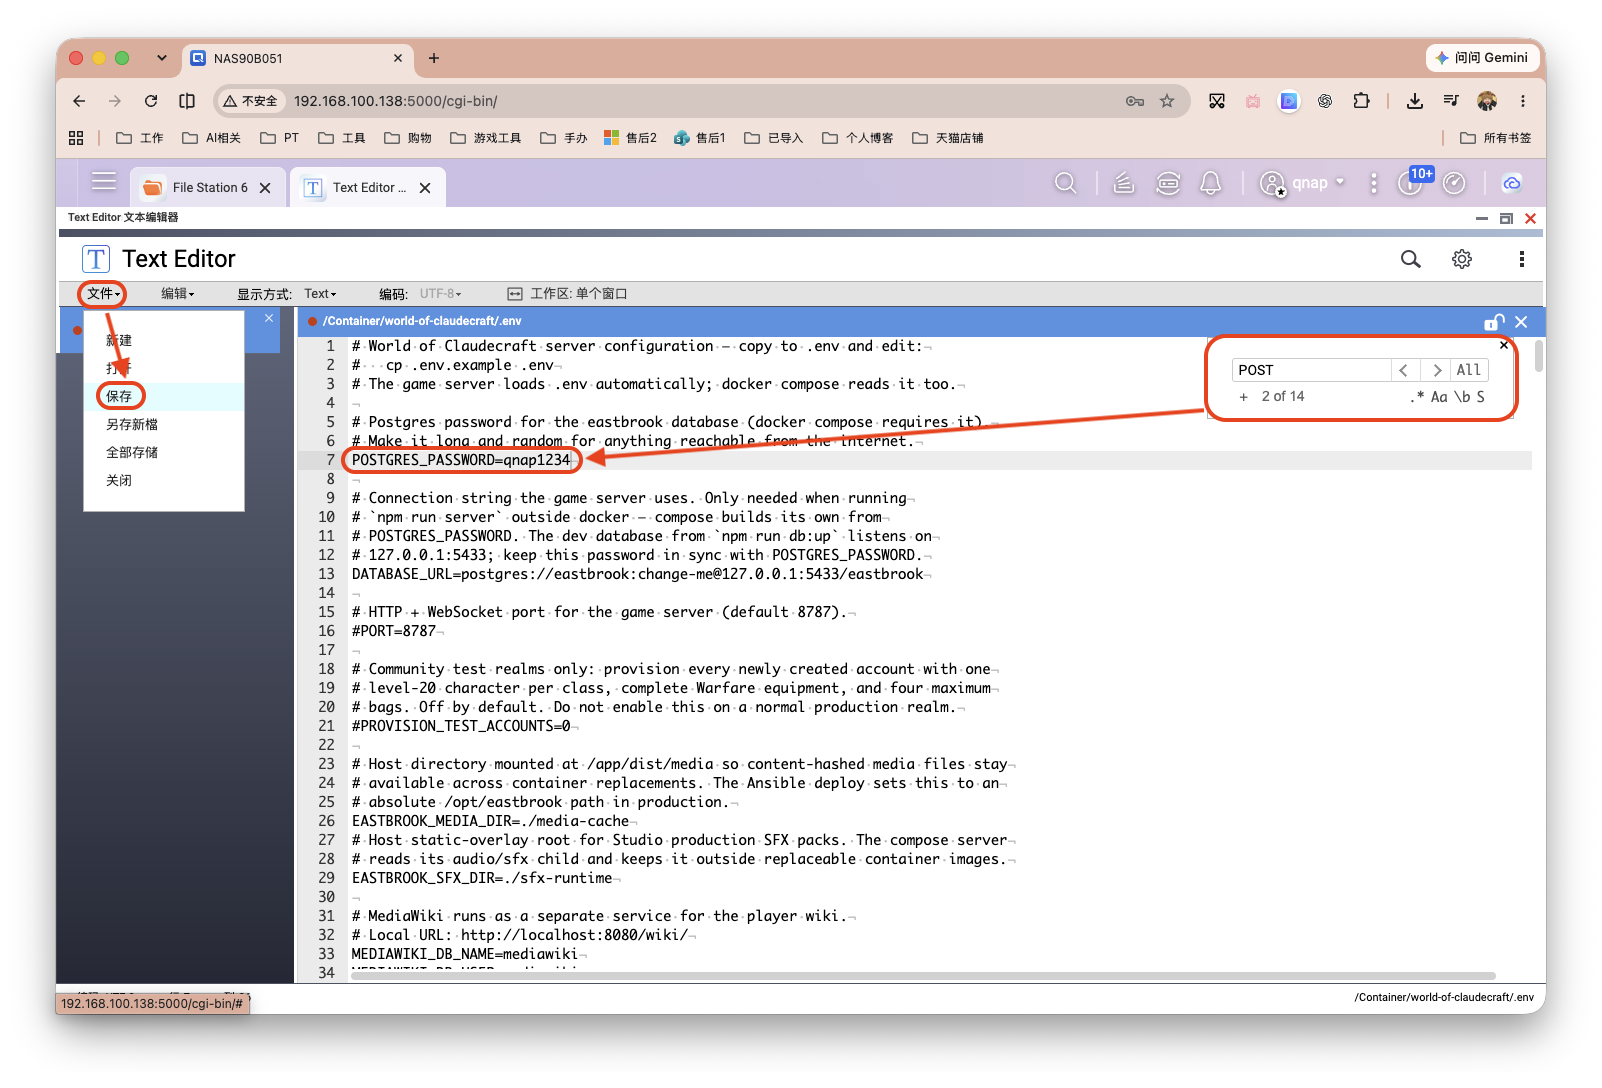
Task: Open the Text display mode dropdown
Action: click(321, 294)
